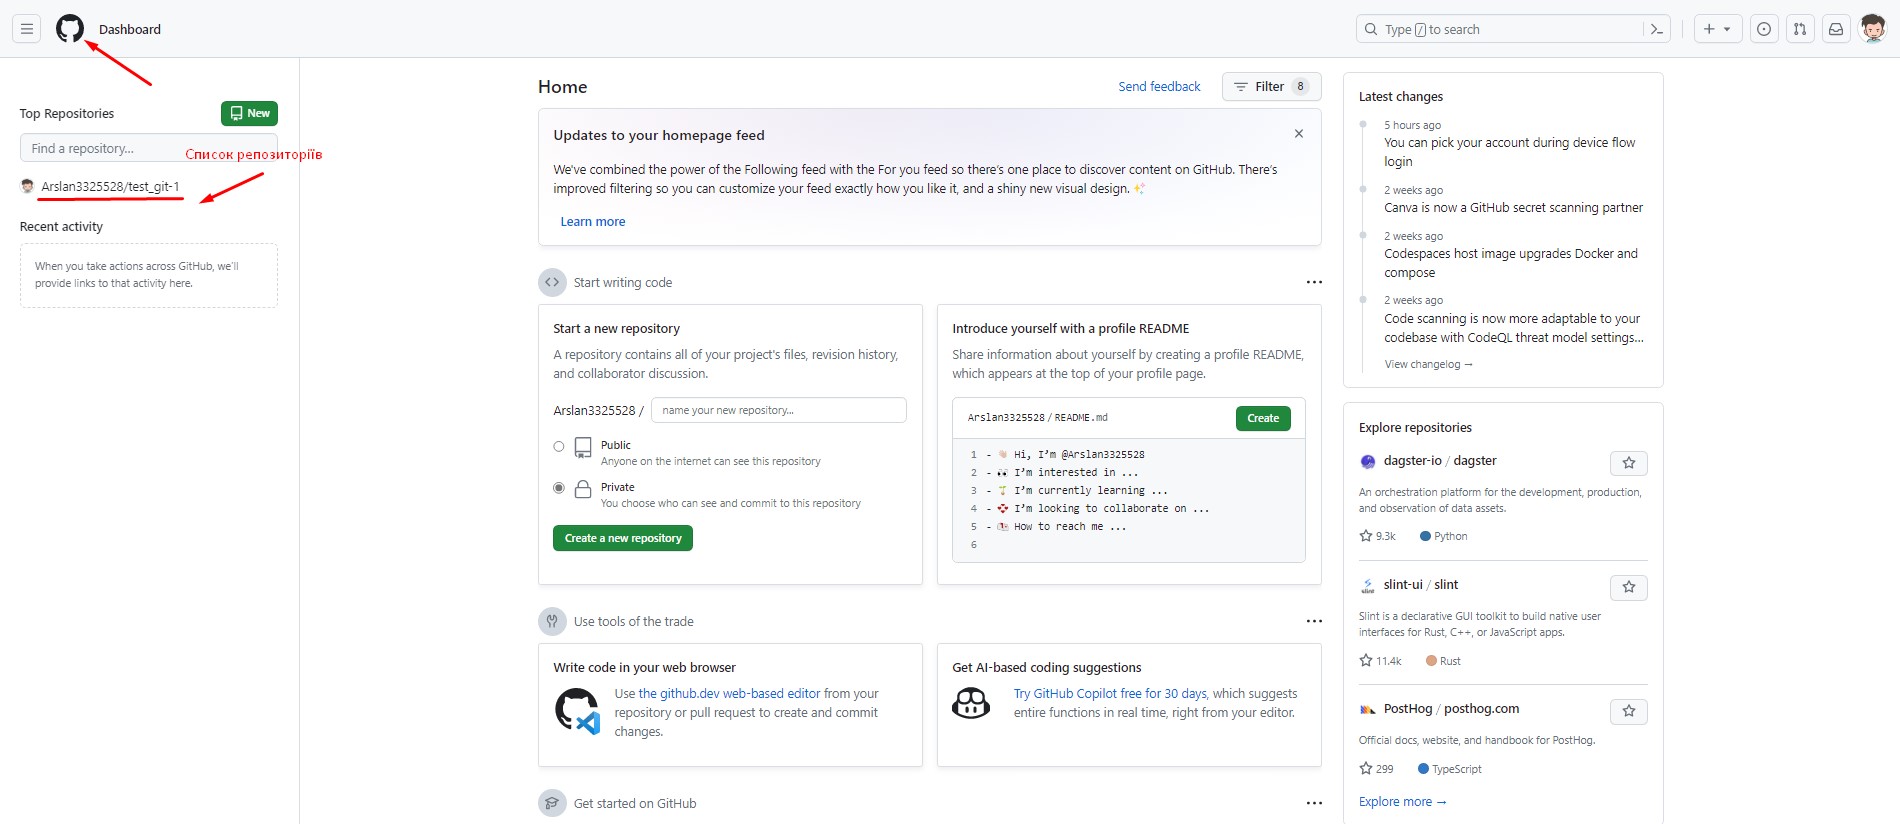
Task: Click the 11.4k stars count for slint
Action: tap(1381, 661)
